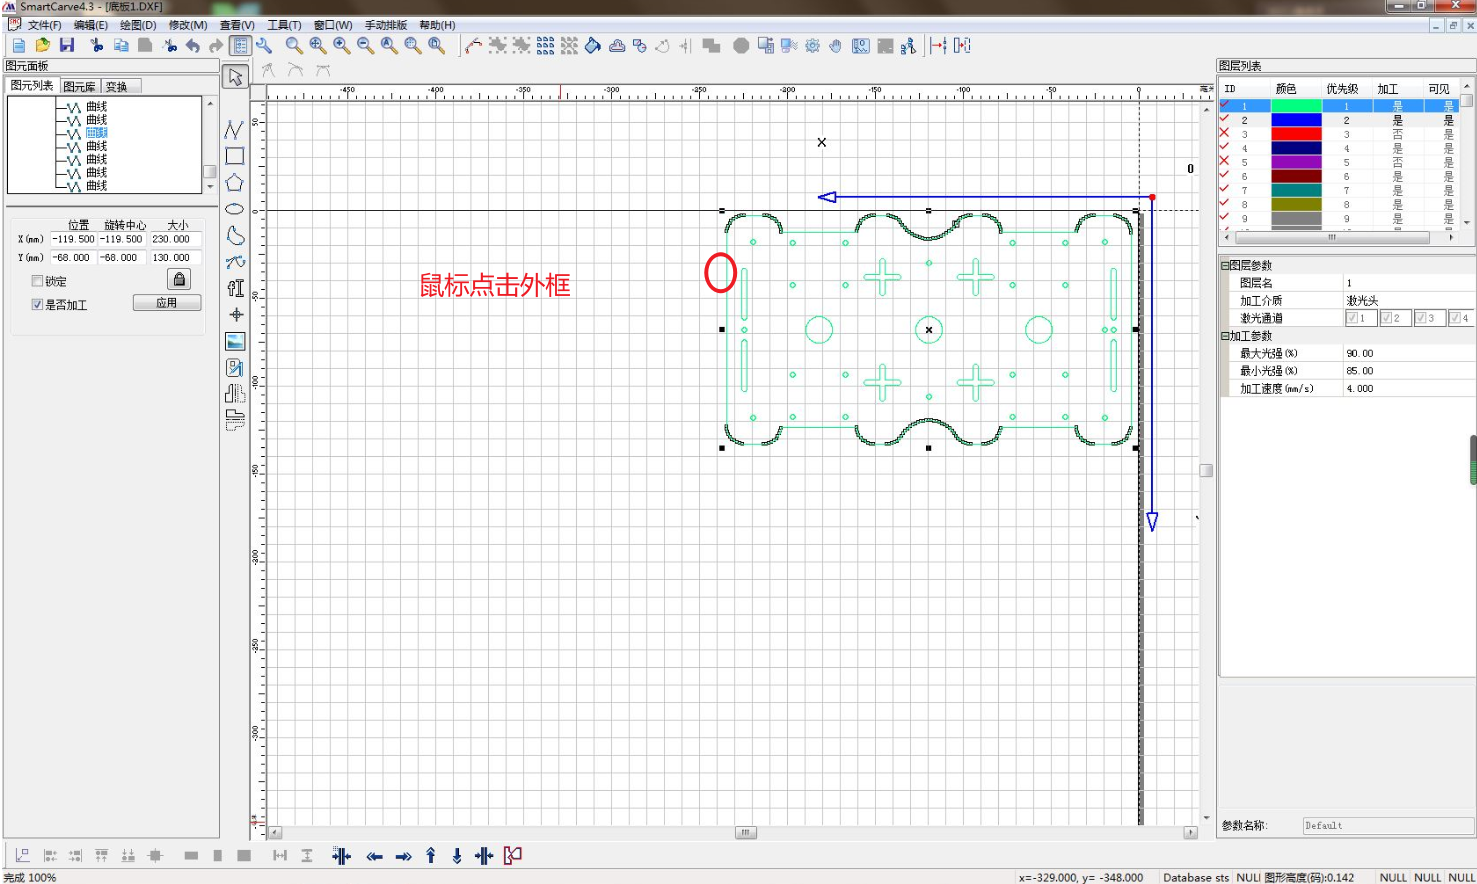The height and width of the screenshot is (884, 1477).
Task: Click the pan hand tool on toolbar
Action: coord(835,45)
